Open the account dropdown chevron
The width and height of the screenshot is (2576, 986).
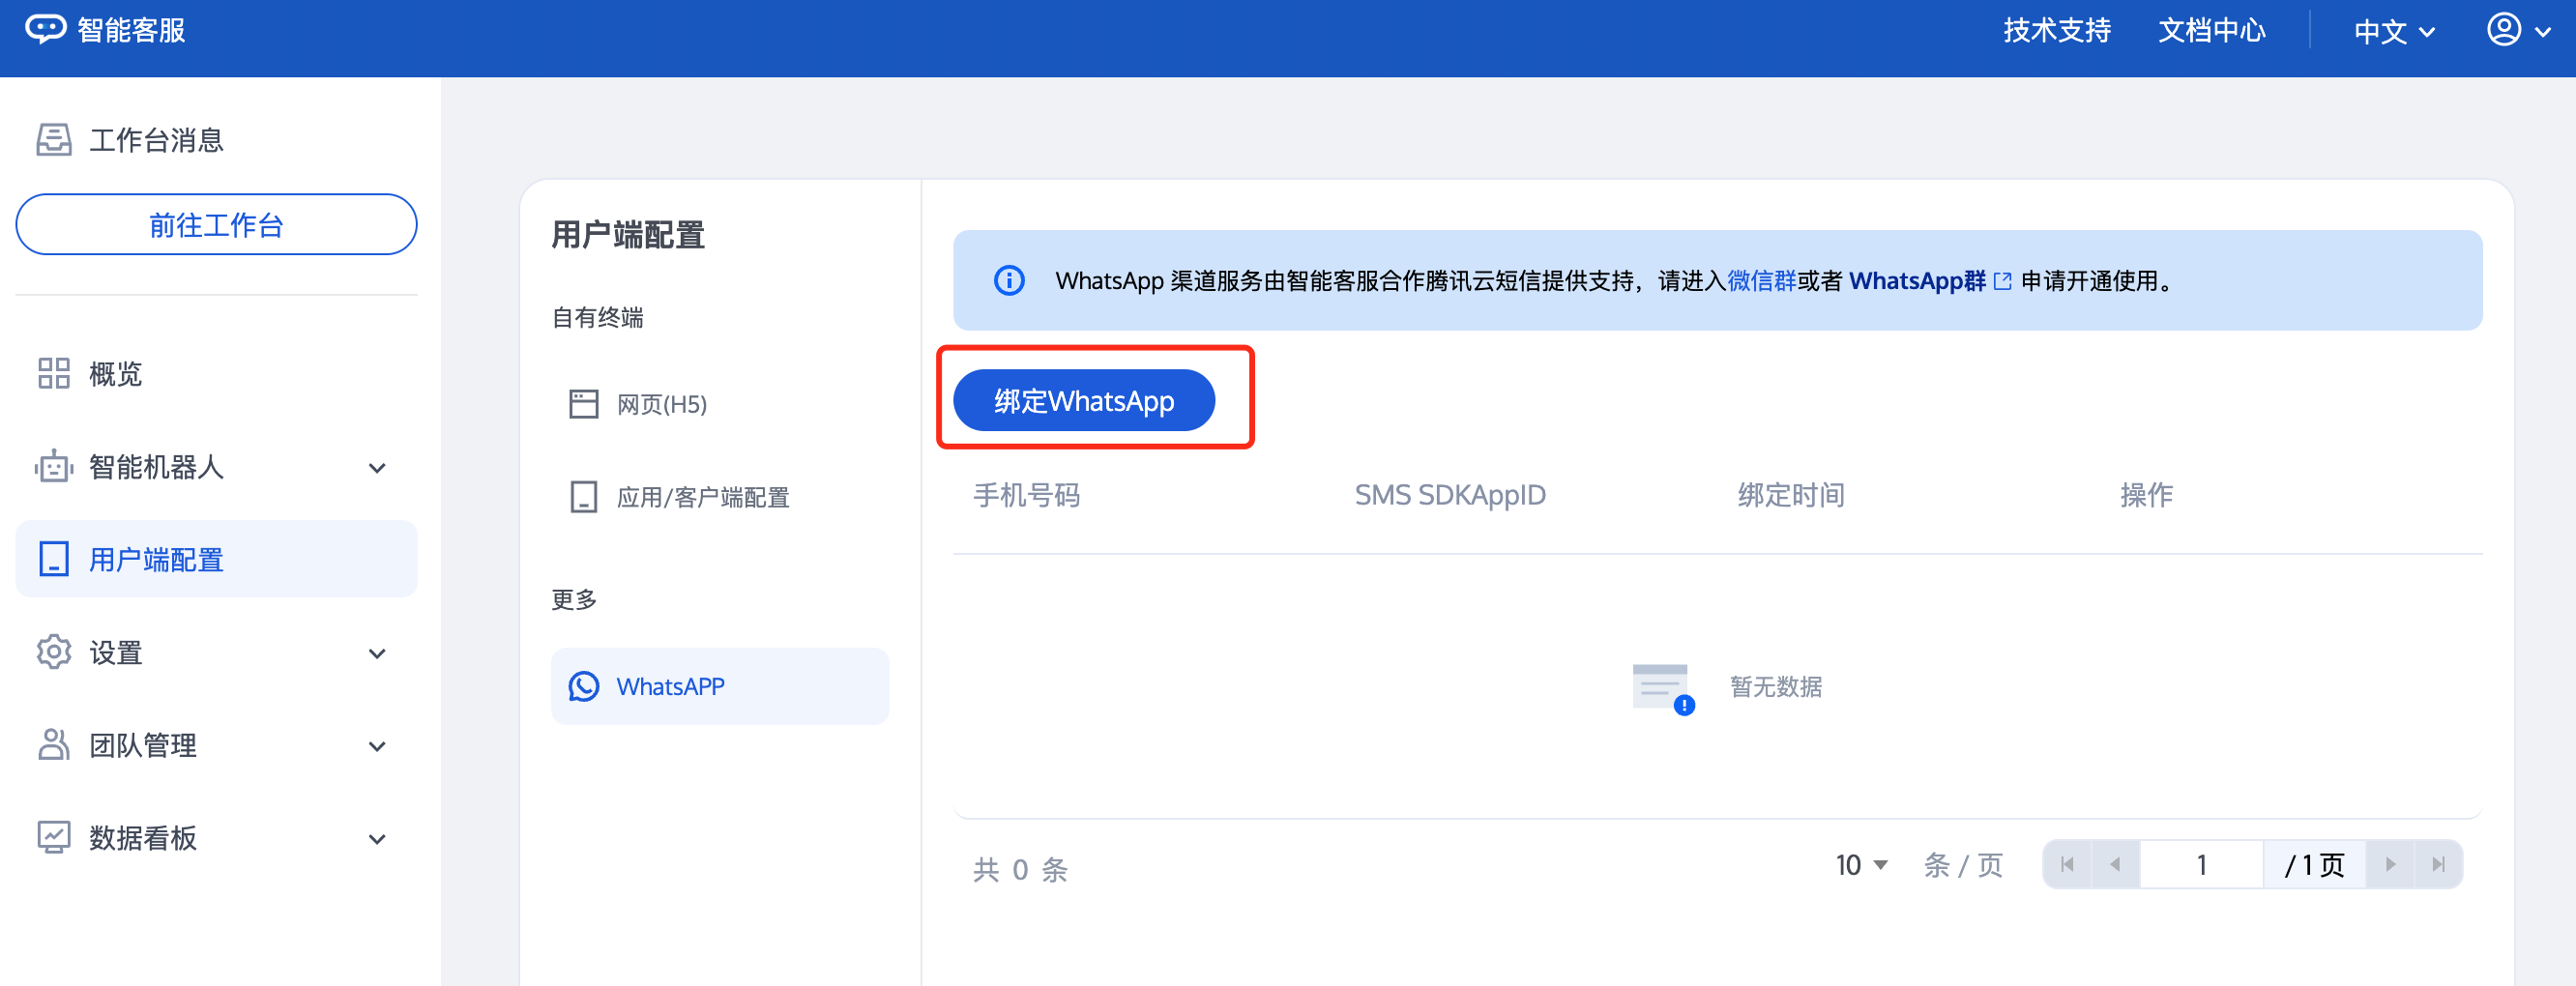(x=2542, y=32)
